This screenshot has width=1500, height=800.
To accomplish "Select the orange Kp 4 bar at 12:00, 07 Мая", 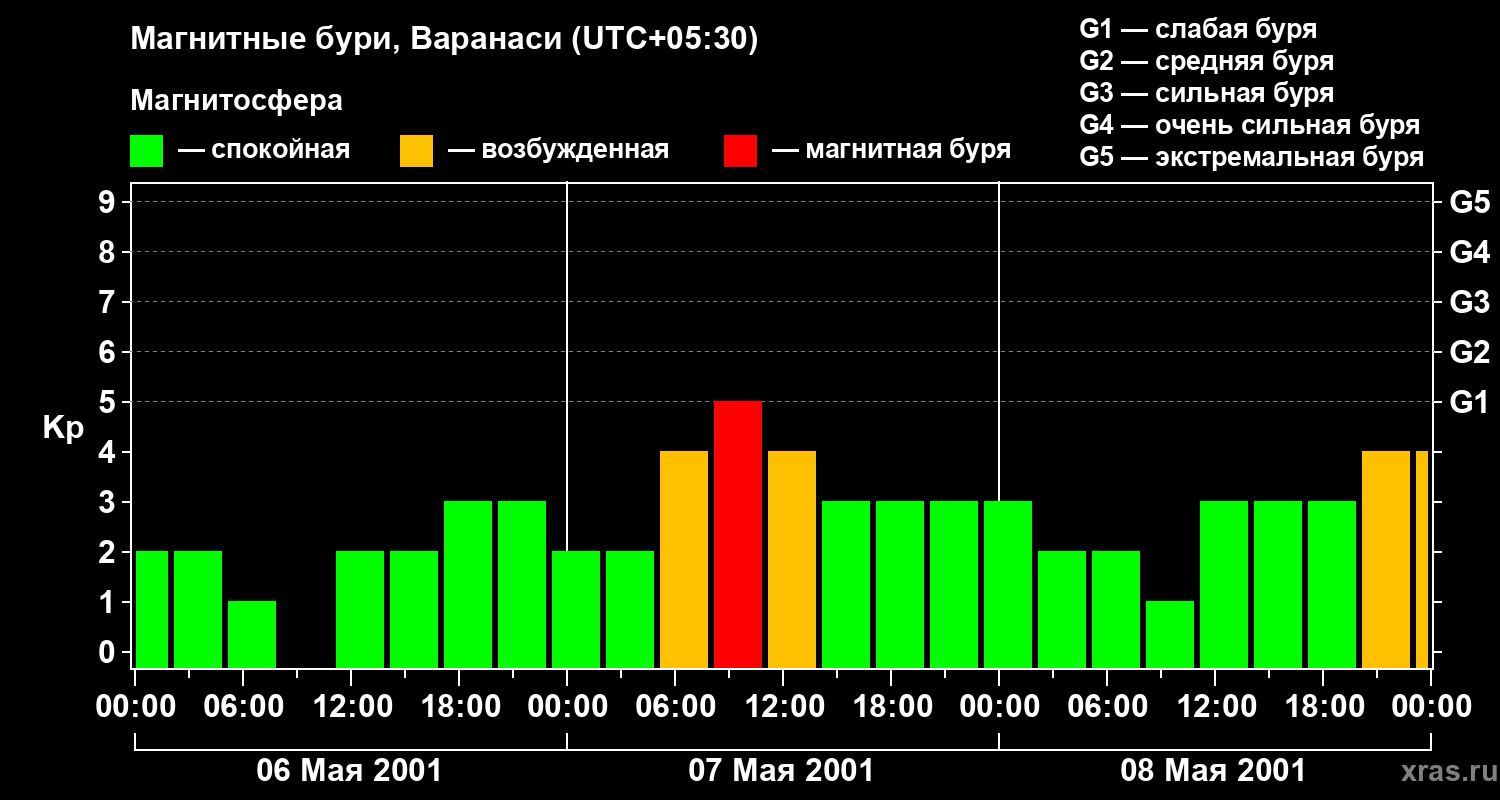I will tap(792, 559).
